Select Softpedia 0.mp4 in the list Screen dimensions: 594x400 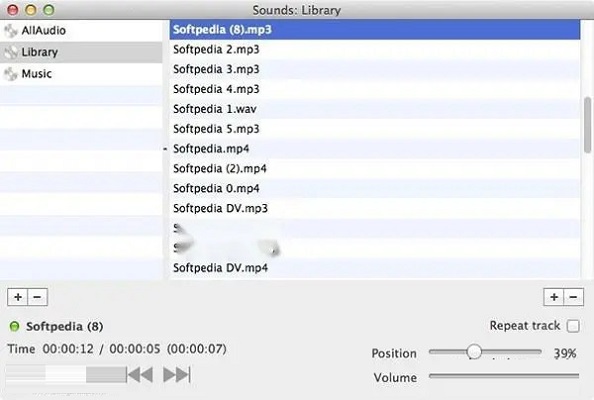(375, 188)
